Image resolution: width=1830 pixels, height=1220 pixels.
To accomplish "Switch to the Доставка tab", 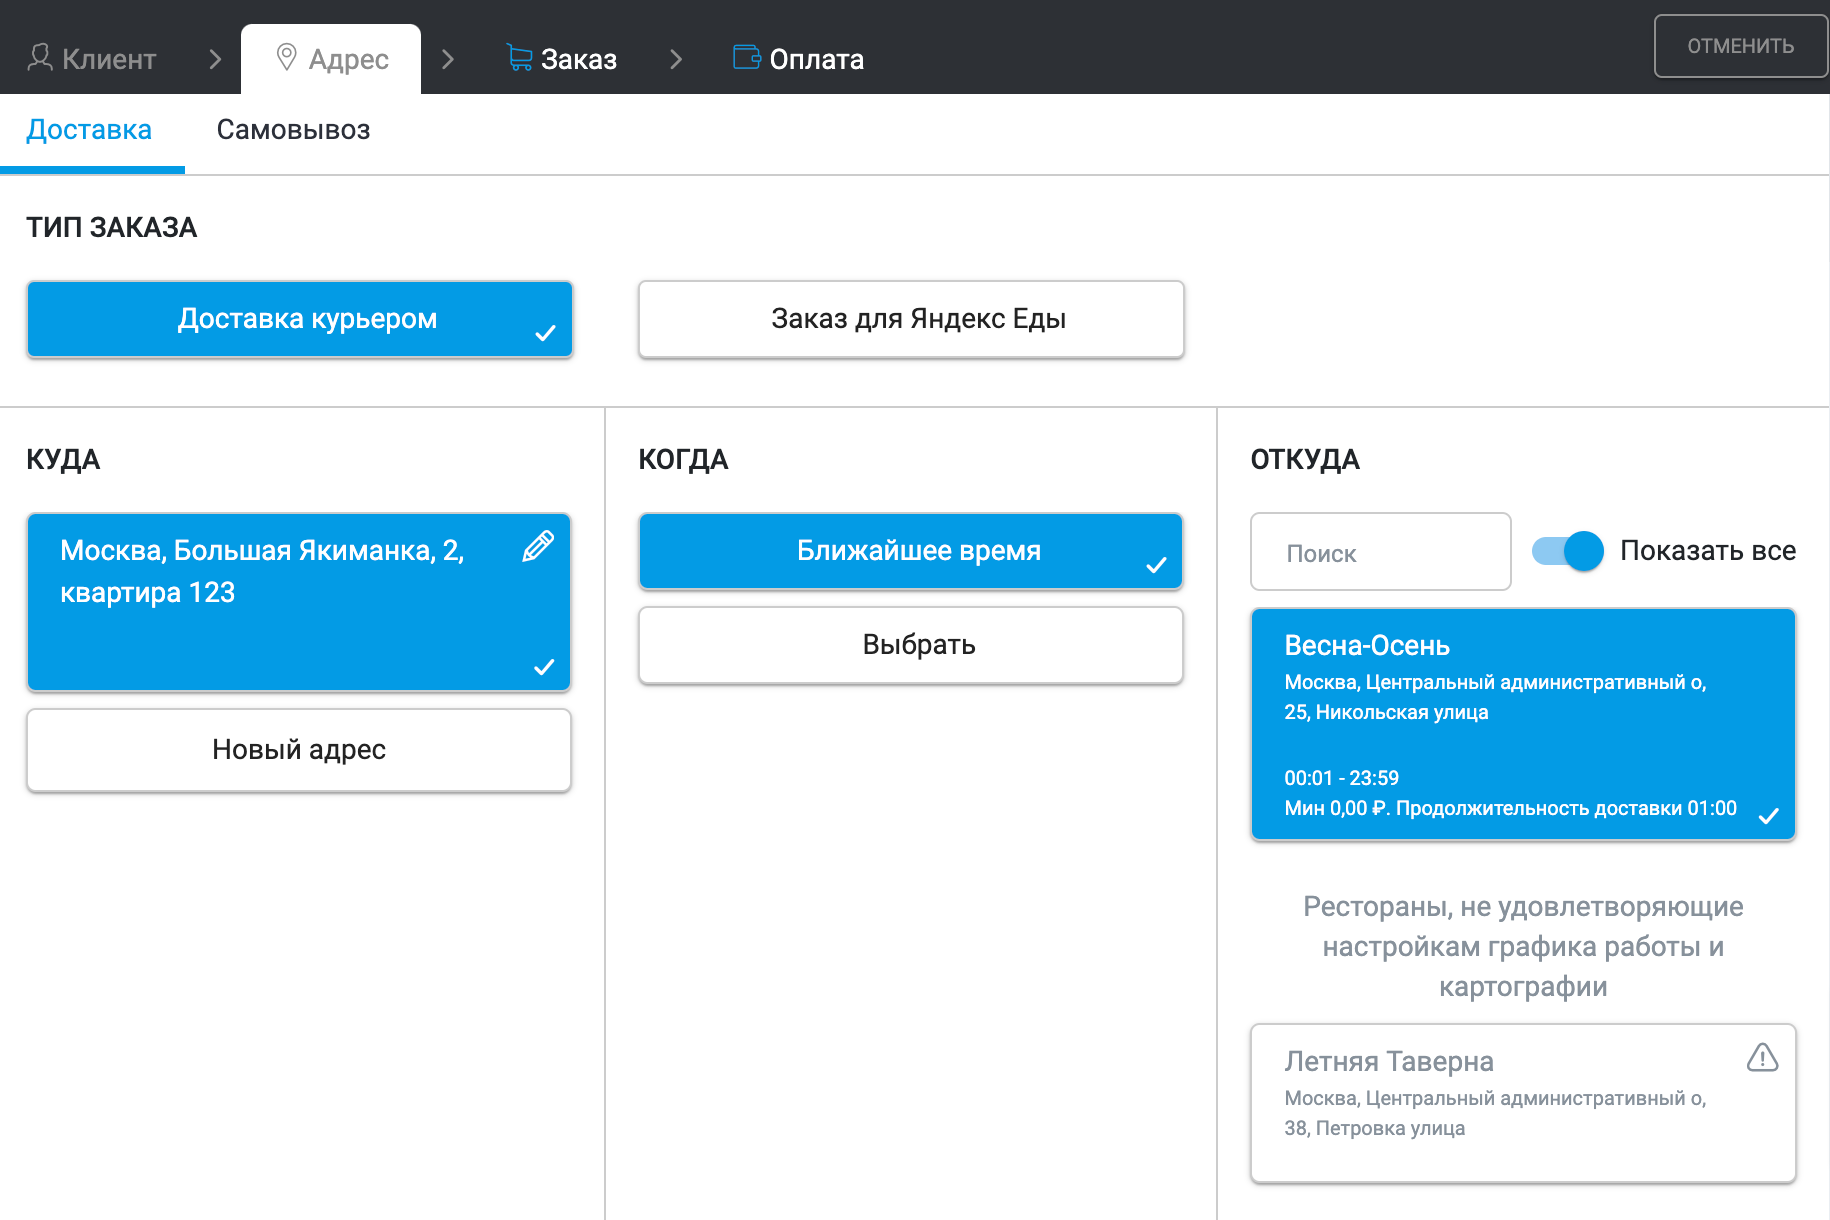I will [x=89, y=130].
